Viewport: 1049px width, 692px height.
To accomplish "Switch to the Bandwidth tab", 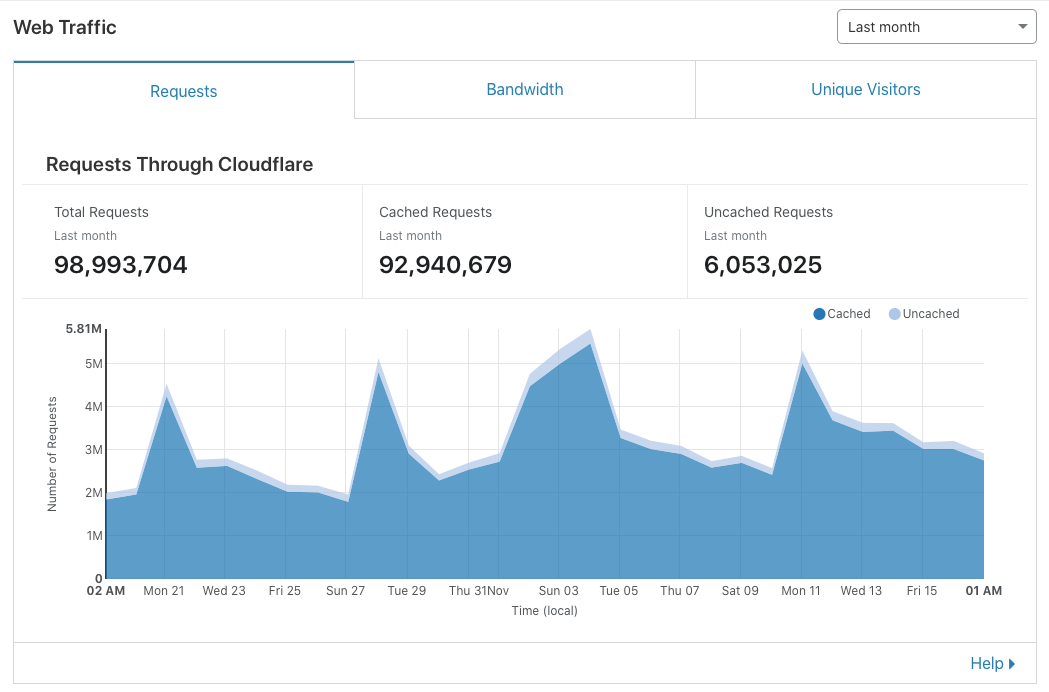I will [524, 89].
